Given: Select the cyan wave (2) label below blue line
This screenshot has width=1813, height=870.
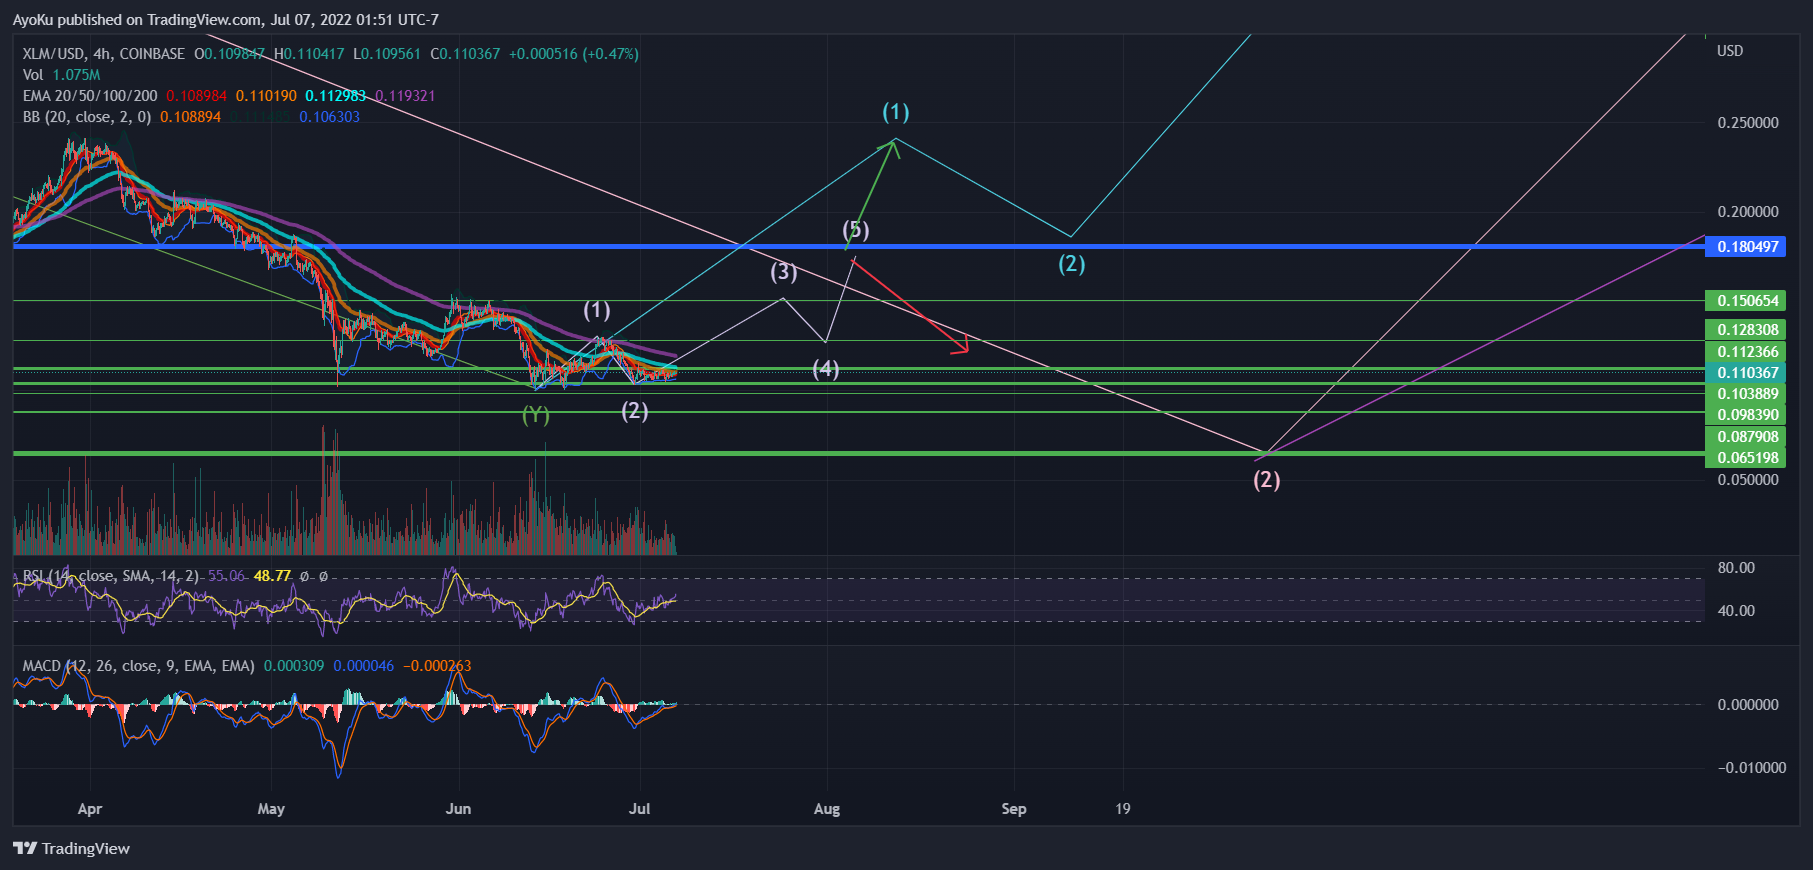Looking at the screenshot, I should click(1072, 264).
